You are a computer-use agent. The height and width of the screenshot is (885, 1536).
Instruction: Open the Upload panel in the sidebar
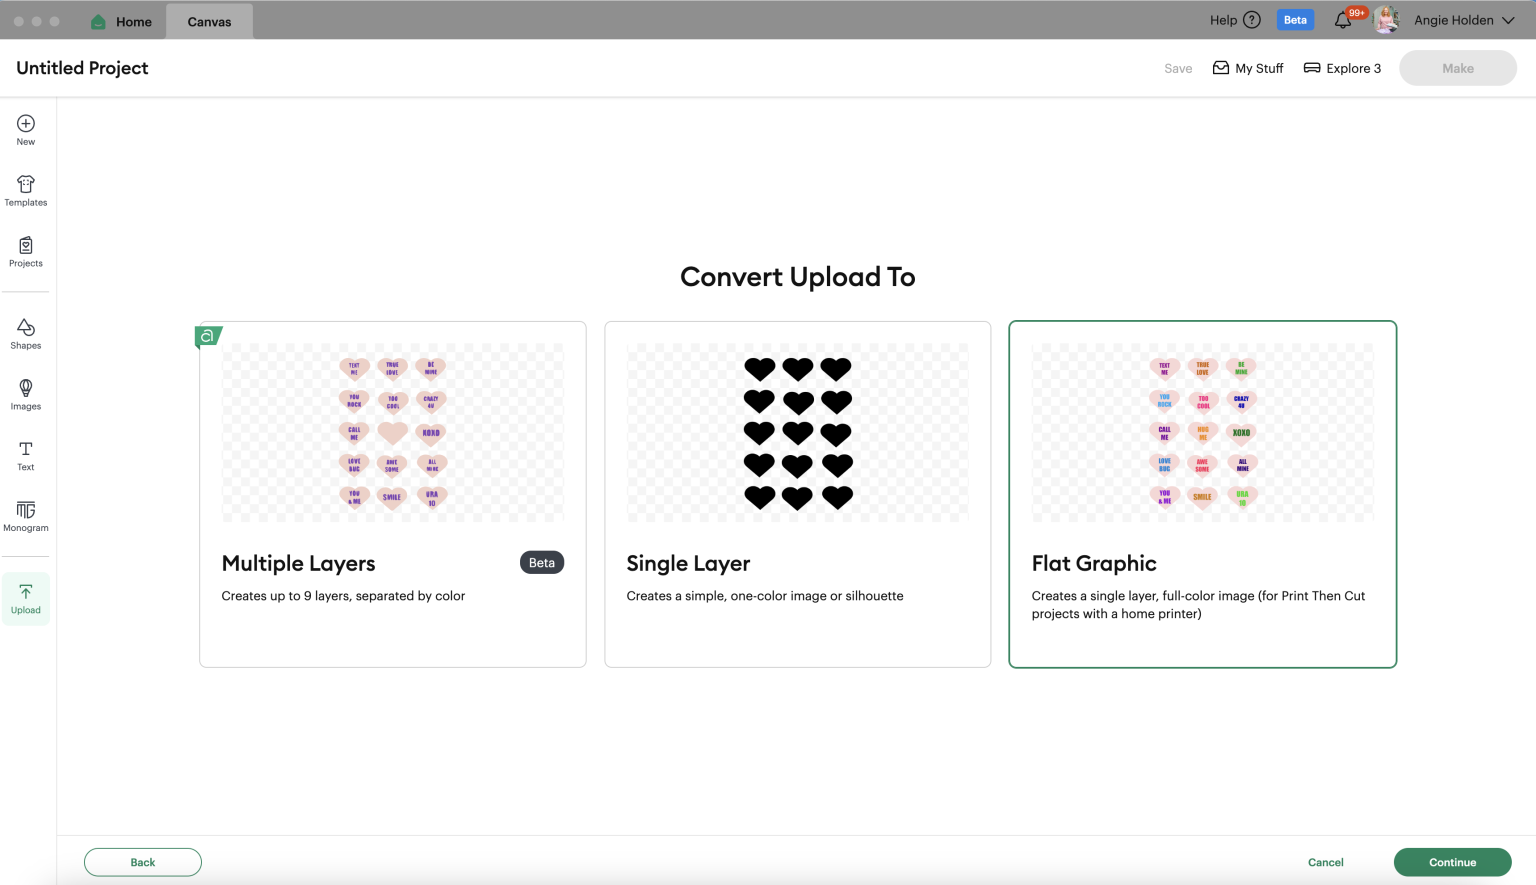pos(25,597)
